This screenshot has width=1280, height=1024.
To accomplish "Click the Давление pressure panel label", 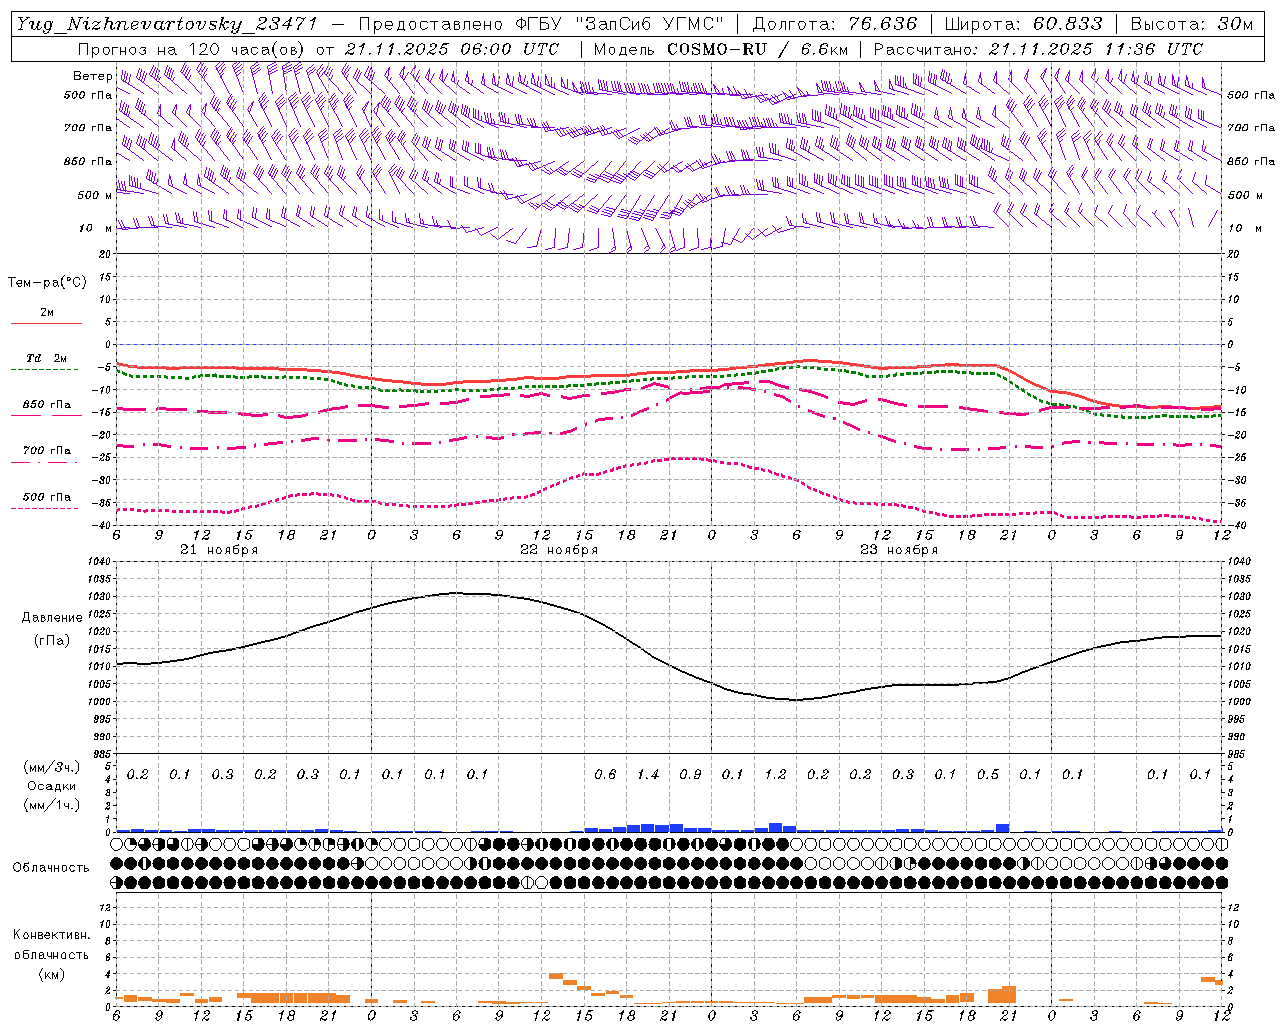I will point(52,618).
